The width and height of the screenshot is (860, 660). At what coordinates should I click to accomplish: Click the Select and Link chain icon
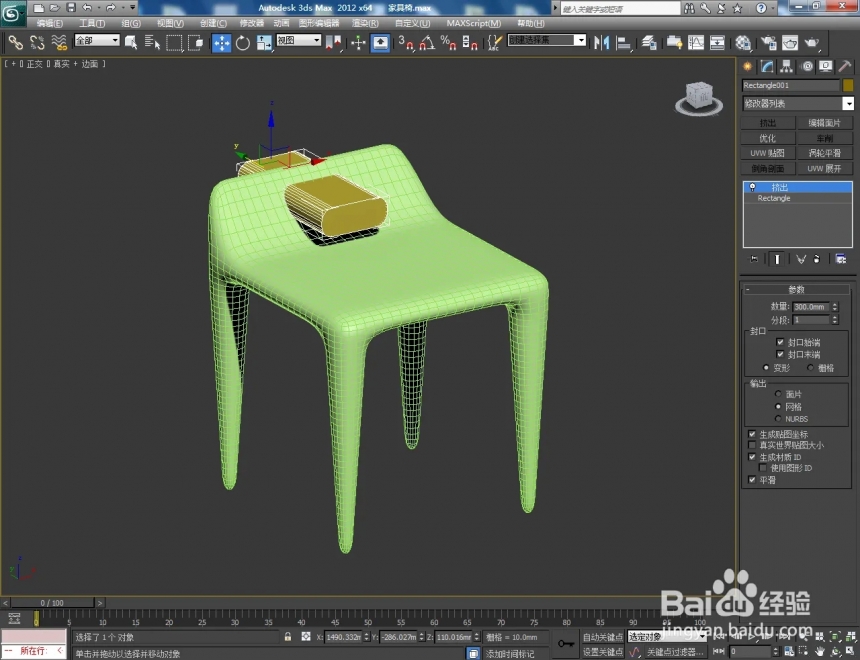[x=15, y=42]
